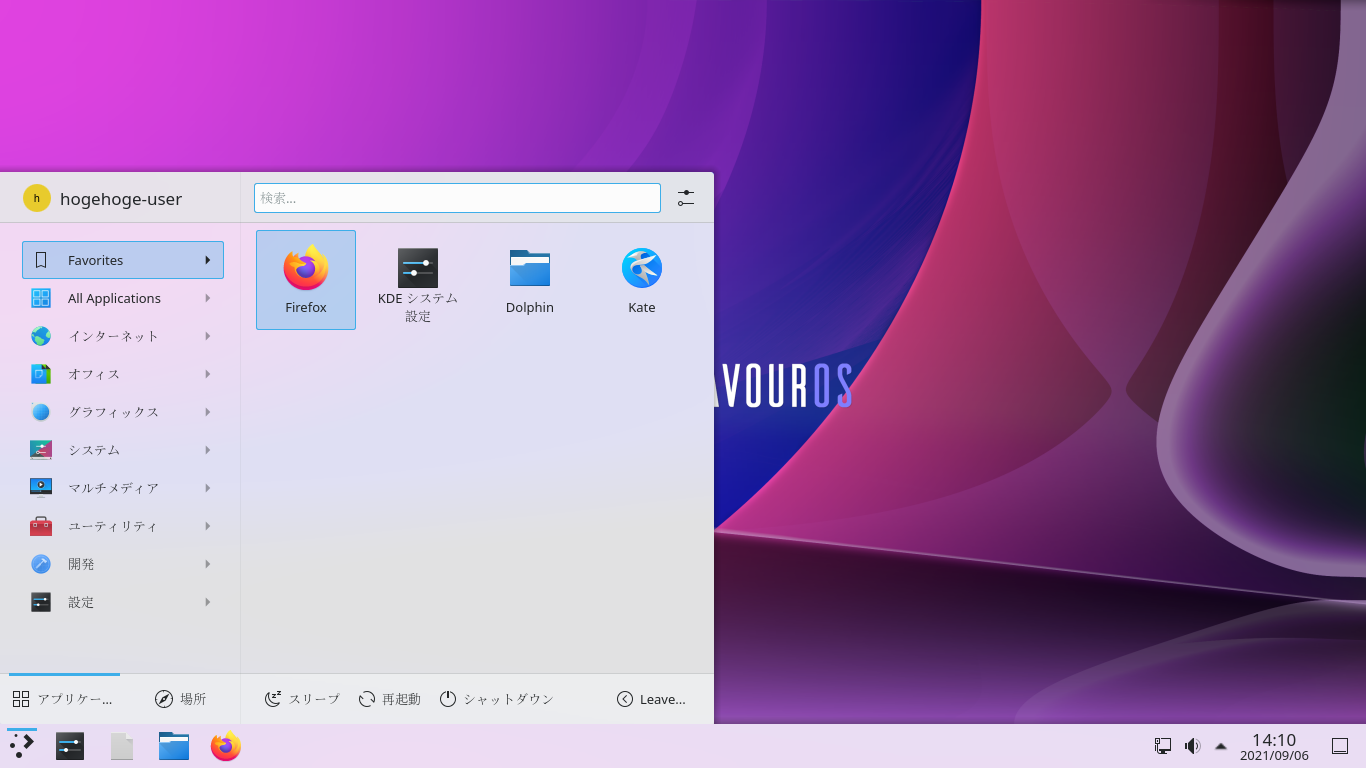The image size is (1366, 768).
Task: Expand the 設定 submenu arrow
Action: [208, 602]
